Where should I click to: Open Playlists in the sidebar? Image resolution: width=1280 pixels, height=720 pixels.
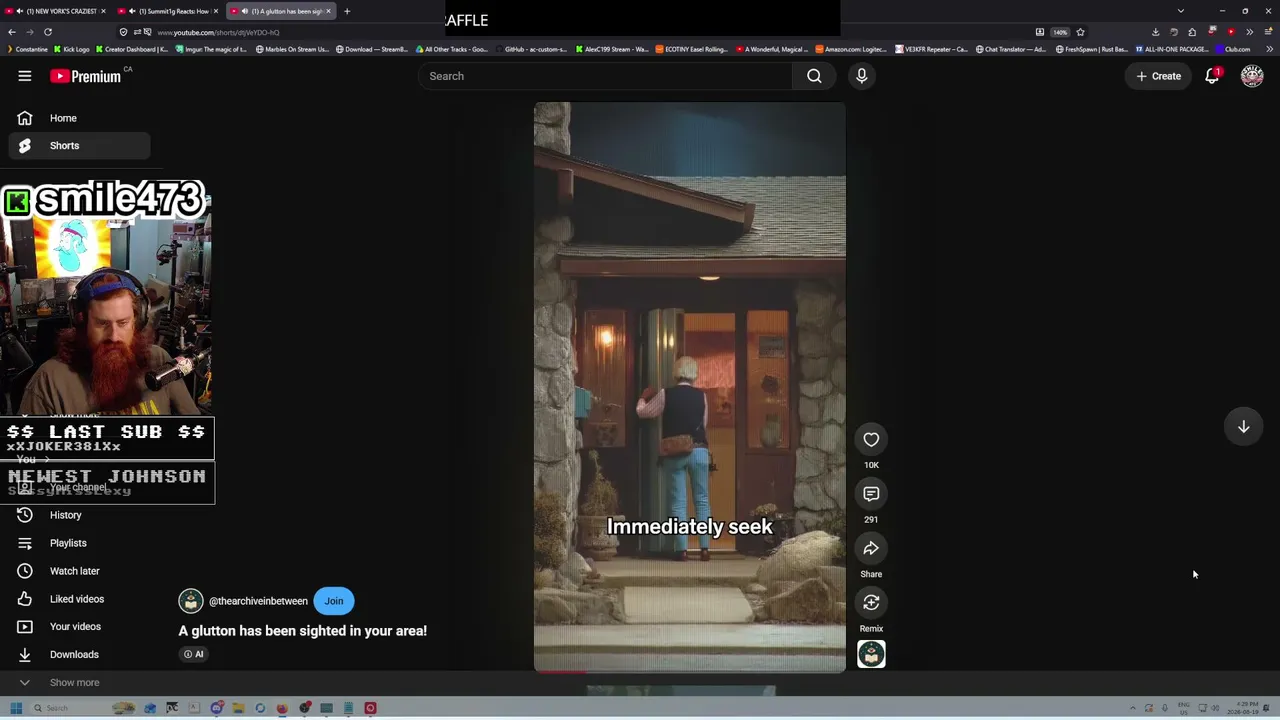point(80,543)
